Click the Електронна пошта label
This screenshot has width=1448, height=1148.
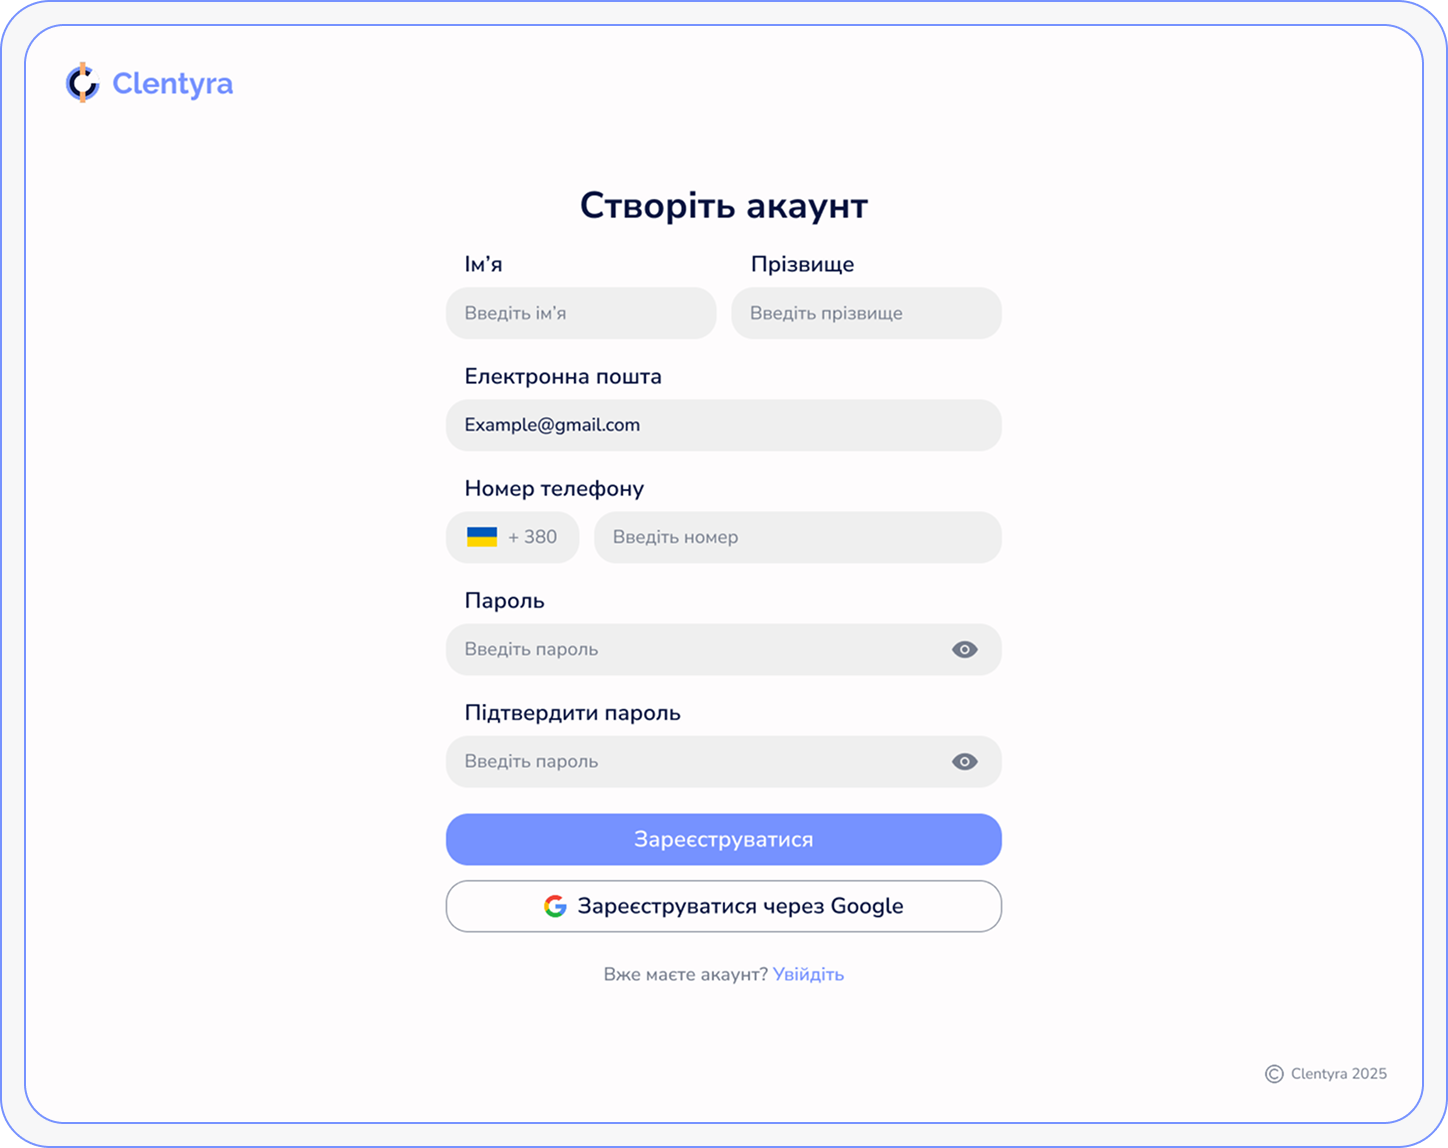tap(563, 377)
